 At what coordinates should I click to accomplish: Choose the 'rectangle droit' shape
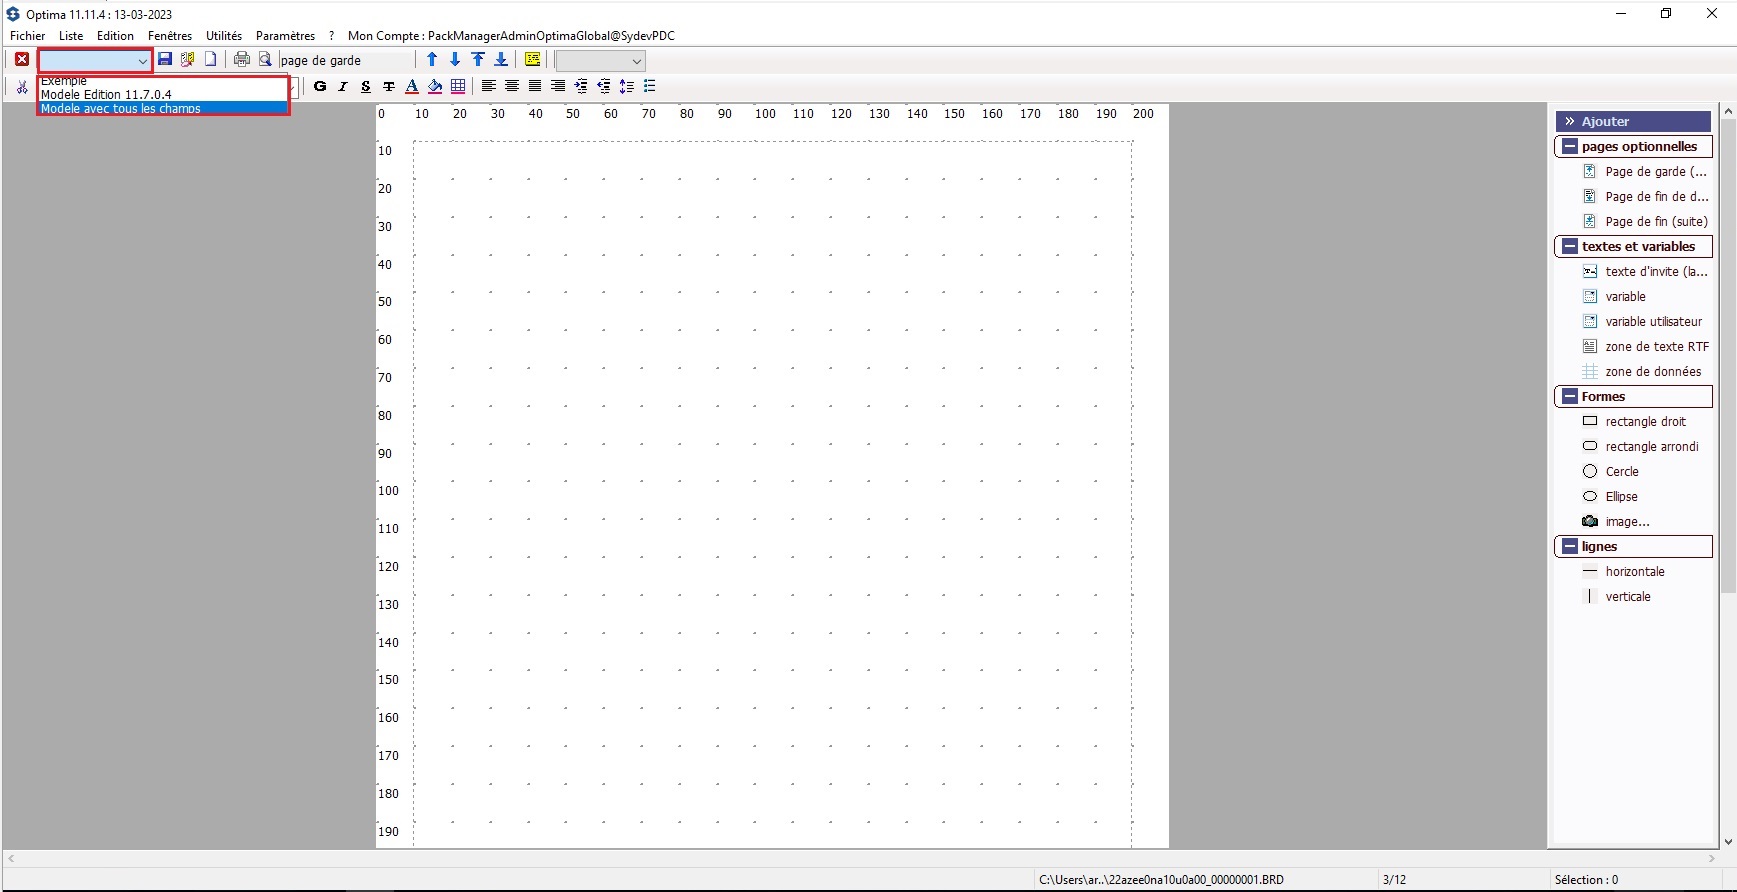click(x=1635, y=421)
